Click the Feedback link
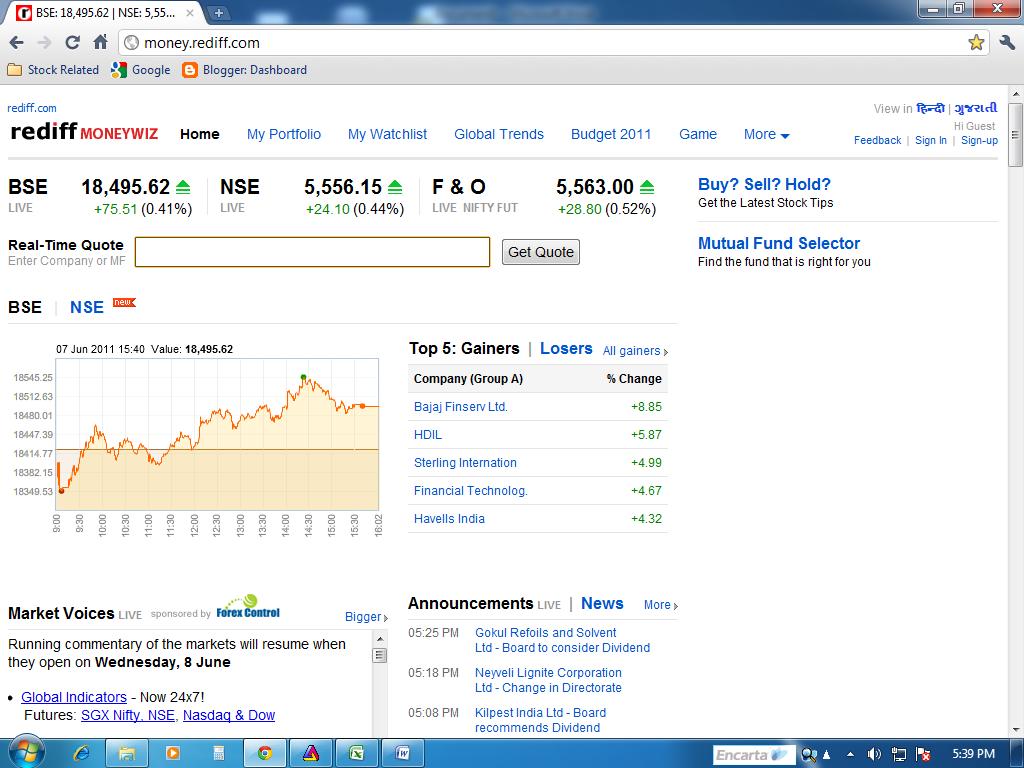This screenshot has width=1024, height=768. (x=877, y=140)
